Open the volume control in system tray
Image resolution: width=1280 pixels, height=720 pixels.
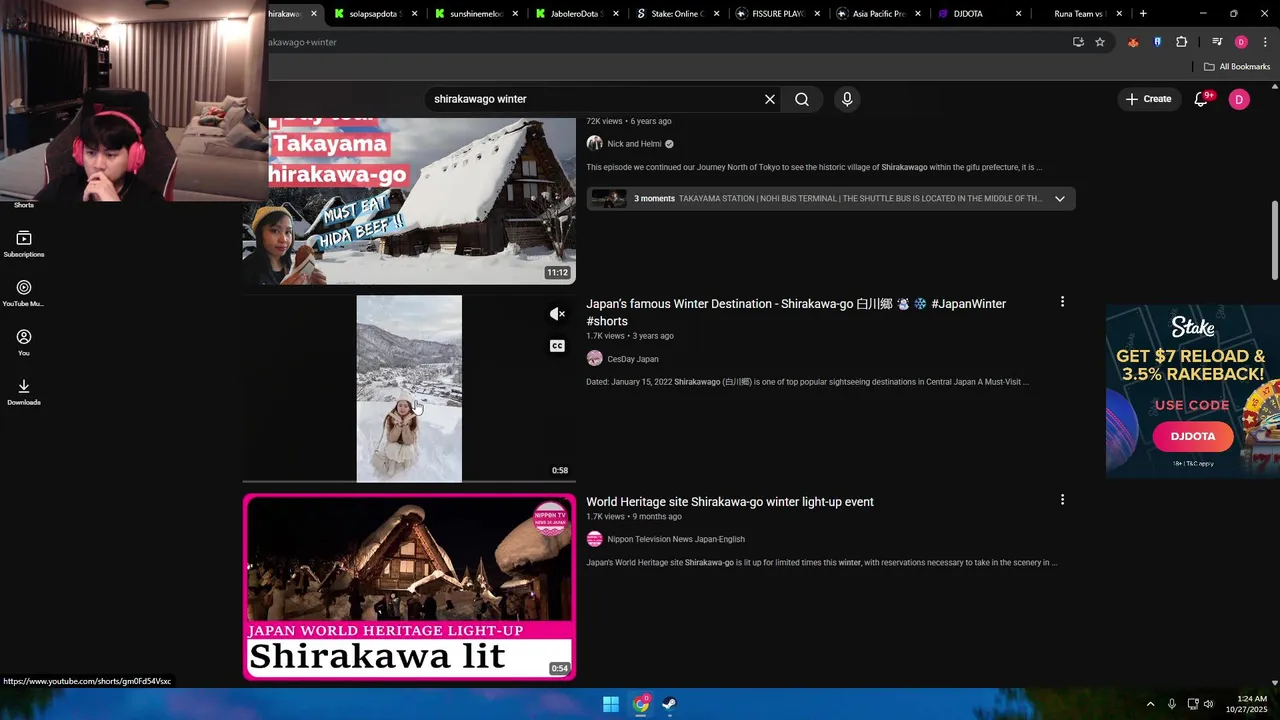[x=1209, y=704]
